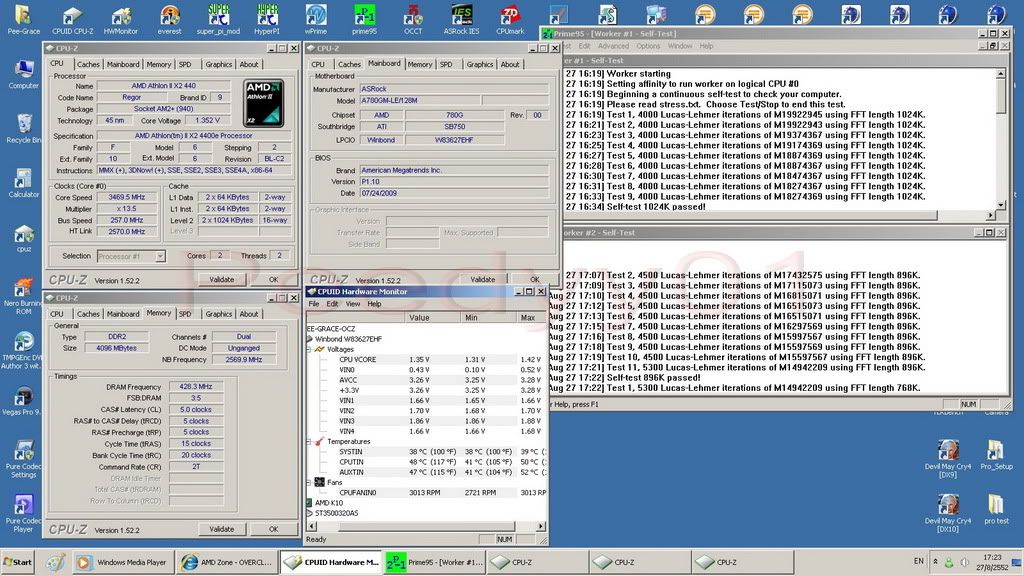Launch Vegas Pro 9 from the desktop
Viewport: 1024px width, 576px height.
[x=24, y=401]
